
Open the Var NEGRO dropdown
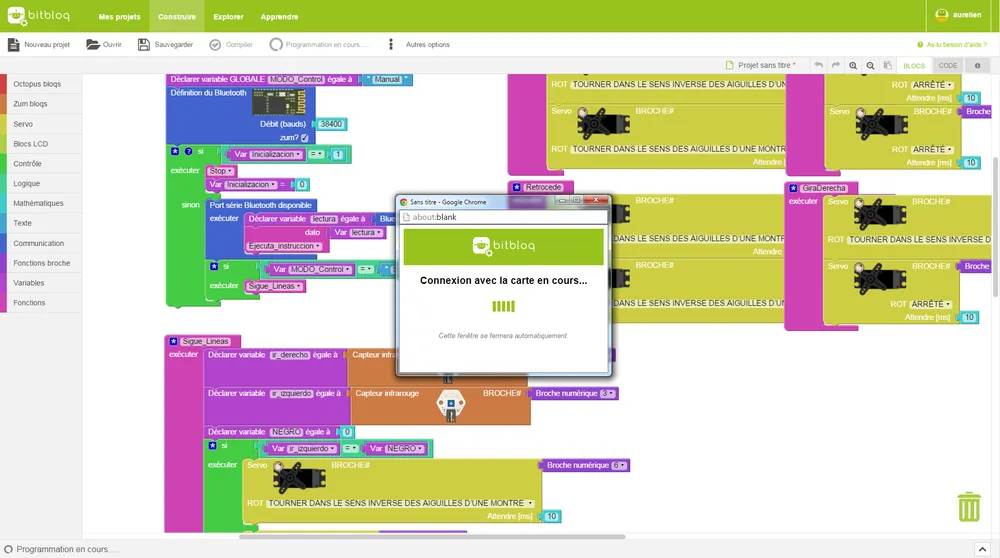tap(404, 449)
